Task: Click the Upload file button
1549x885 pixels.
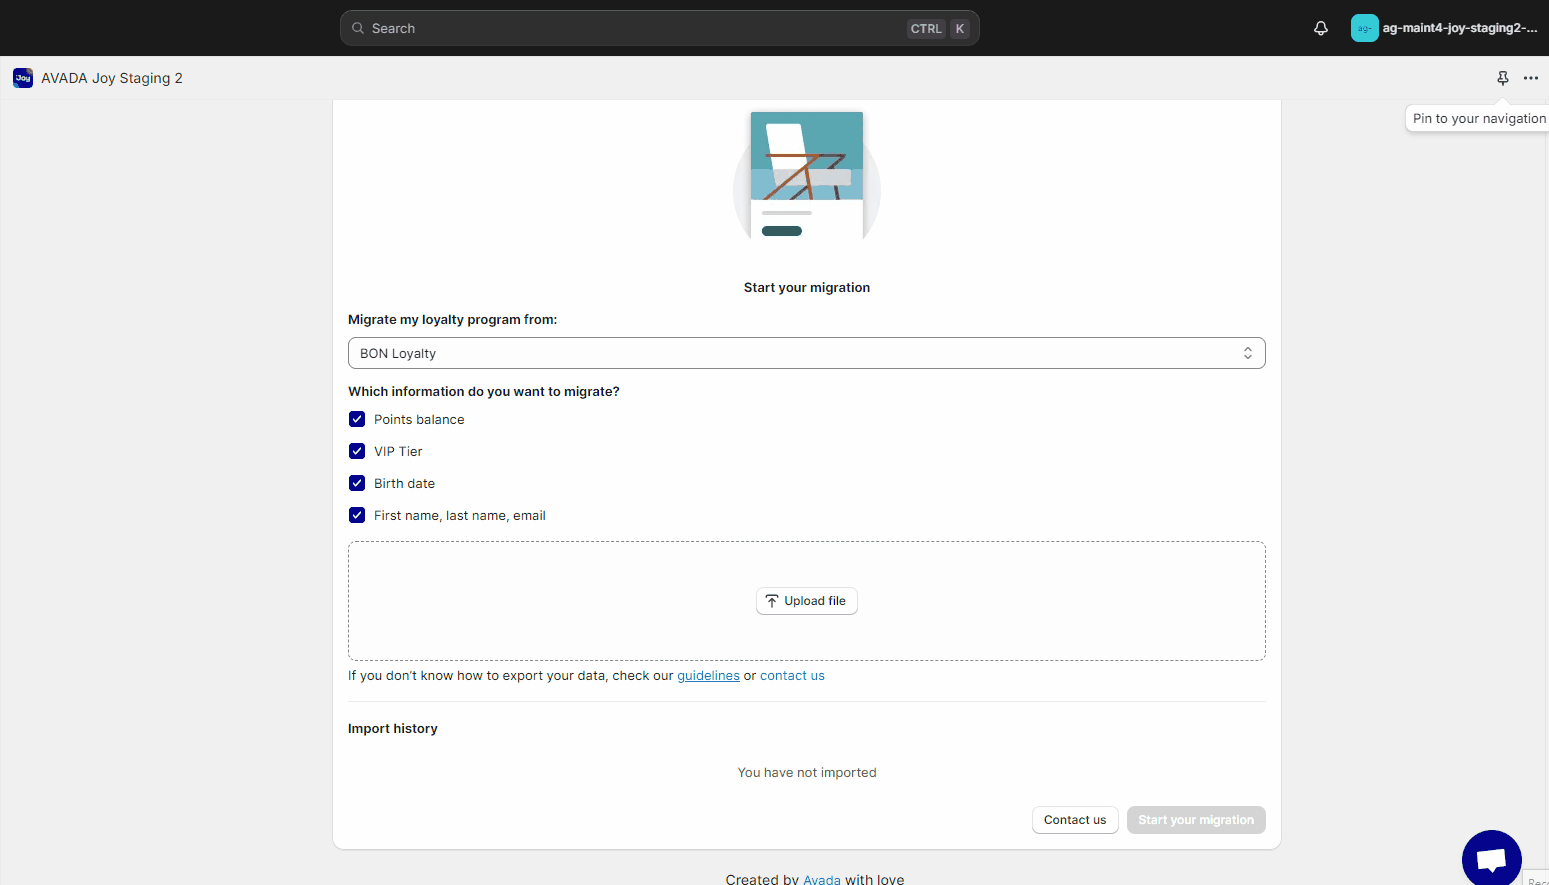Action: pyautogui.click(x=806, y=601)
